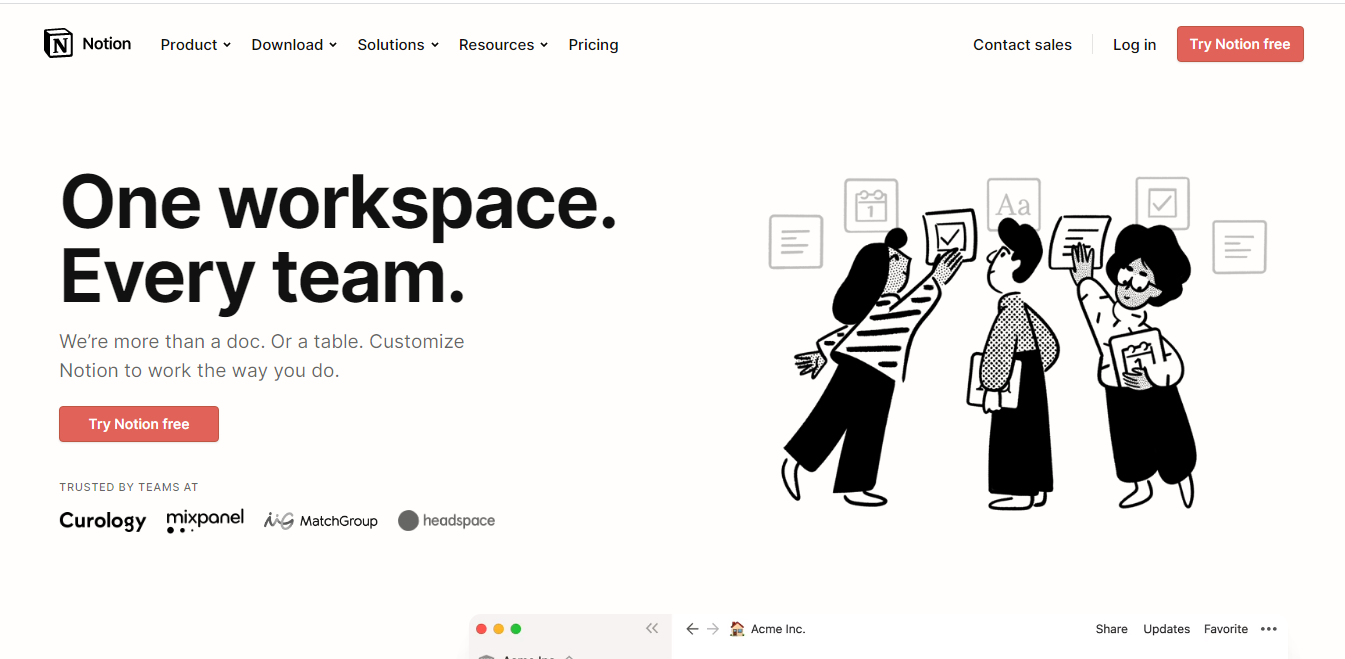Click the yellow traffic light dot

[x=499, y=628]
